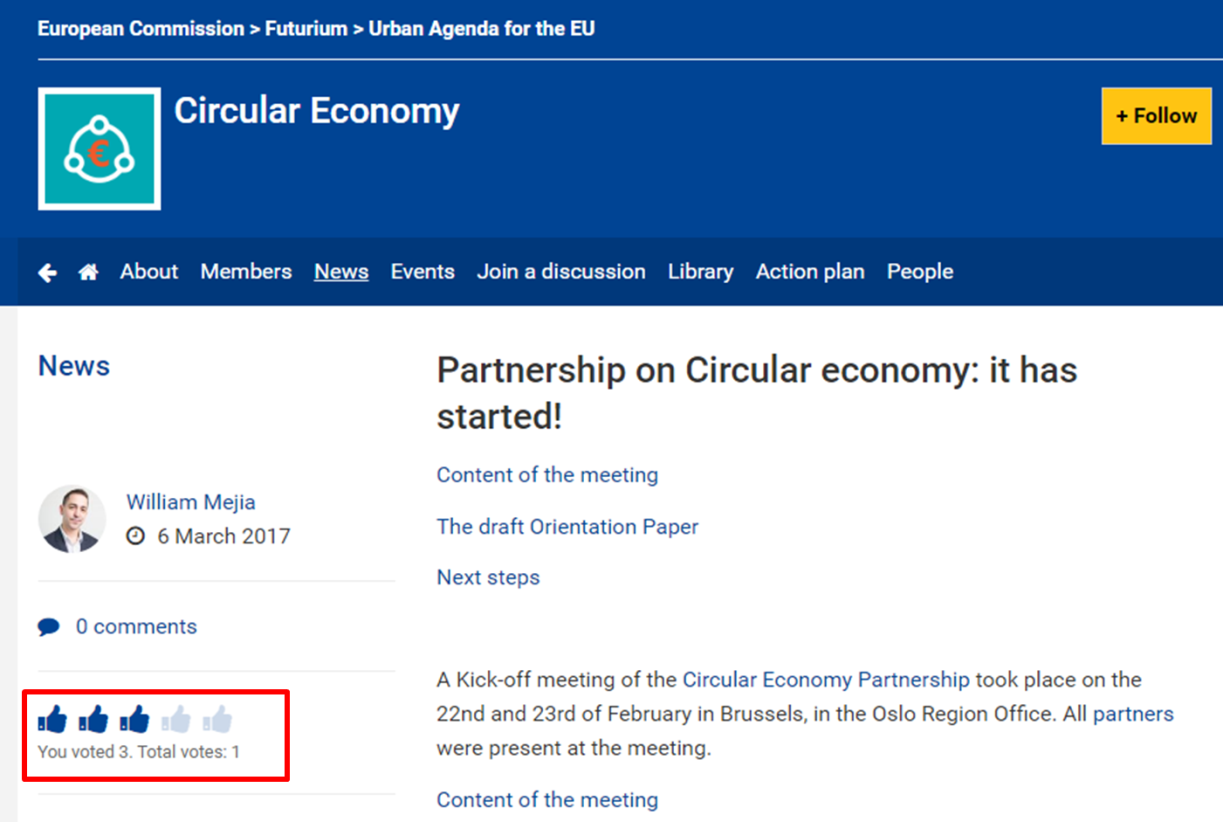1223x822 pixels.
Task: Open the Library menu item
Action: (700, 272)
